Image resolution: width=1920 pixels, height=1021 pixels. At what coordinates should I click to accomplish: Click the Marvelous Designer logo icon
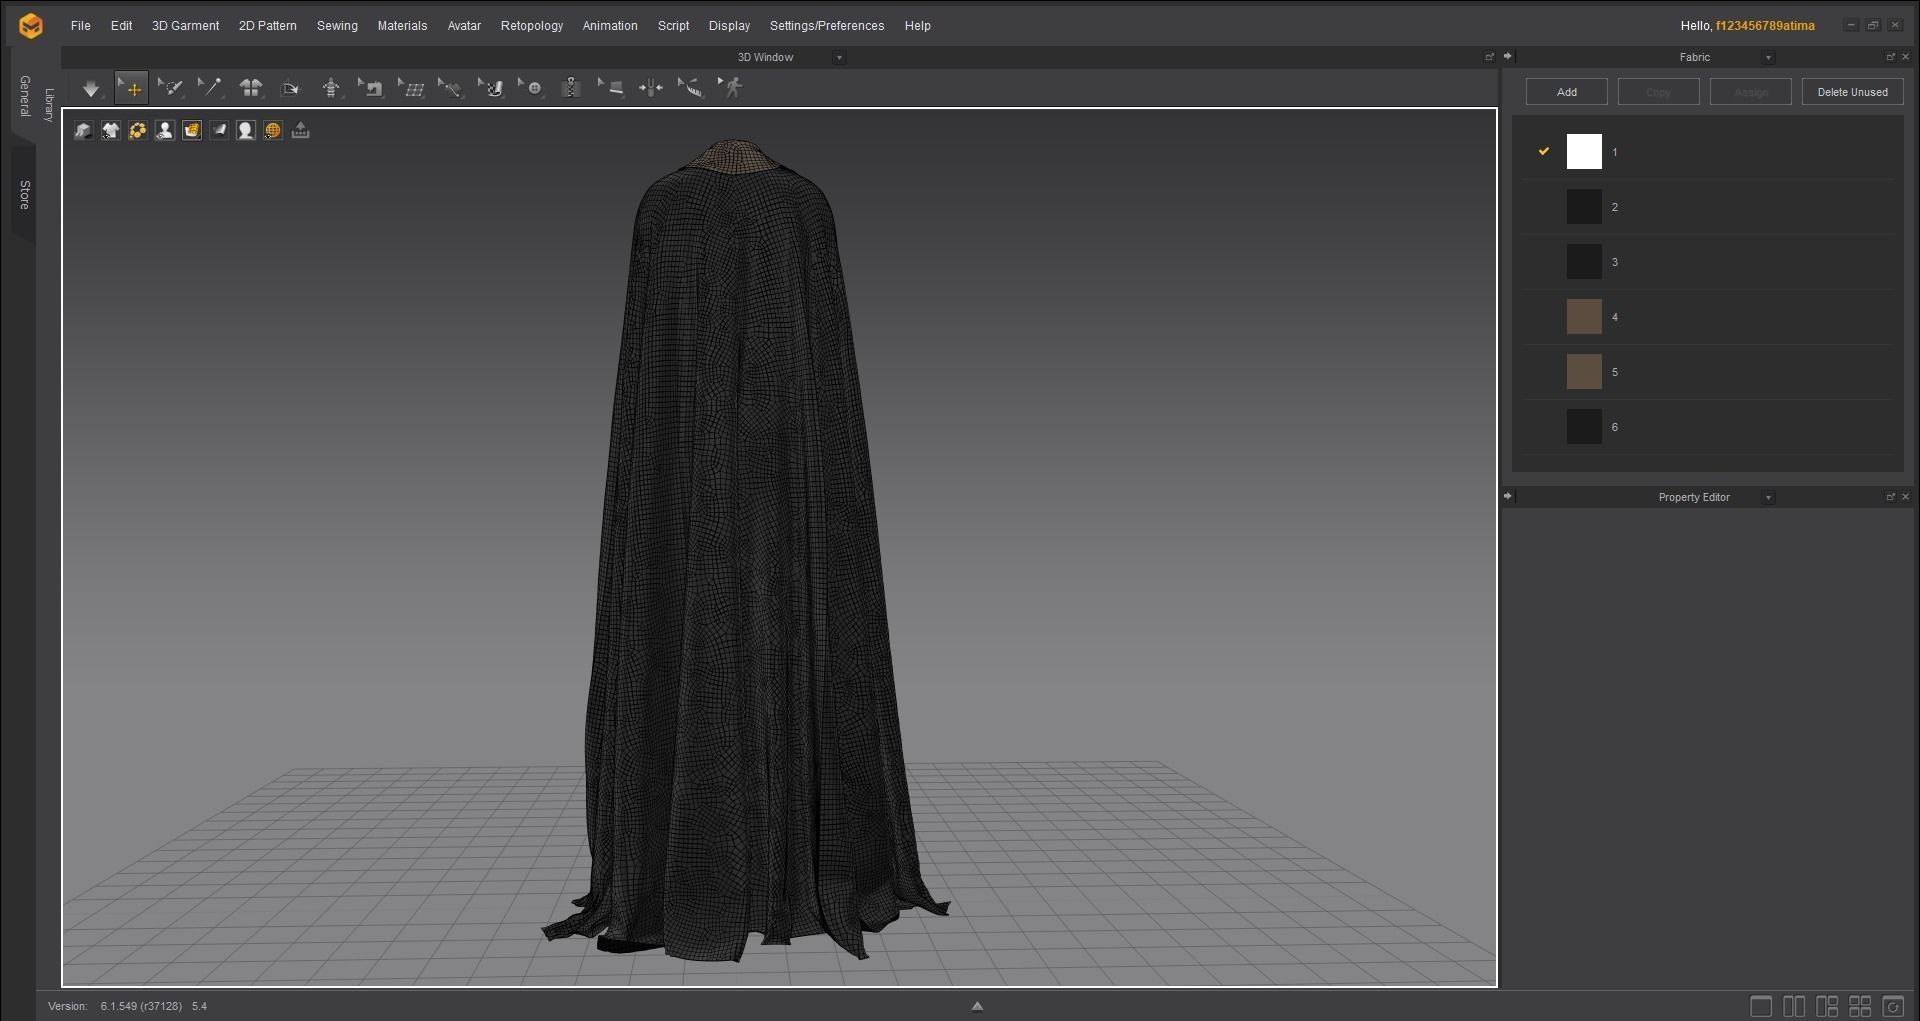31,26
